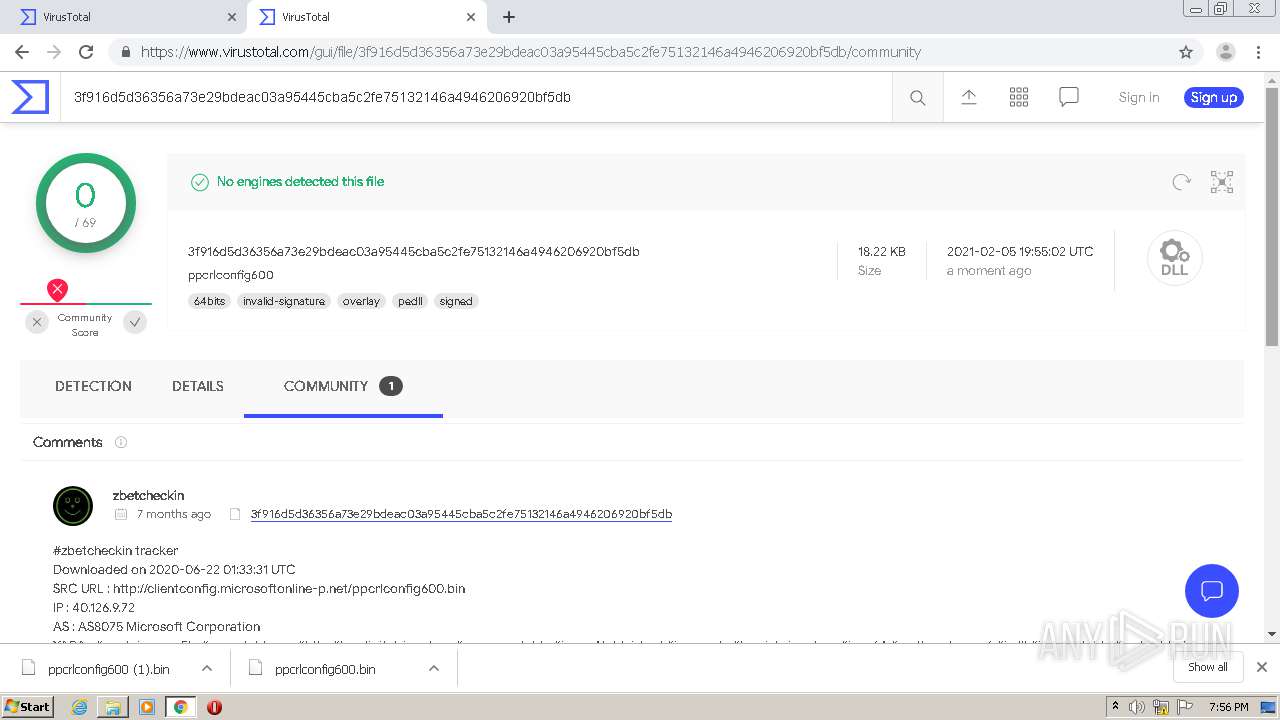Viewport: 1280px width, 720px height.
Task: Click the 64bits tag
Action: [x=210, y=301]
